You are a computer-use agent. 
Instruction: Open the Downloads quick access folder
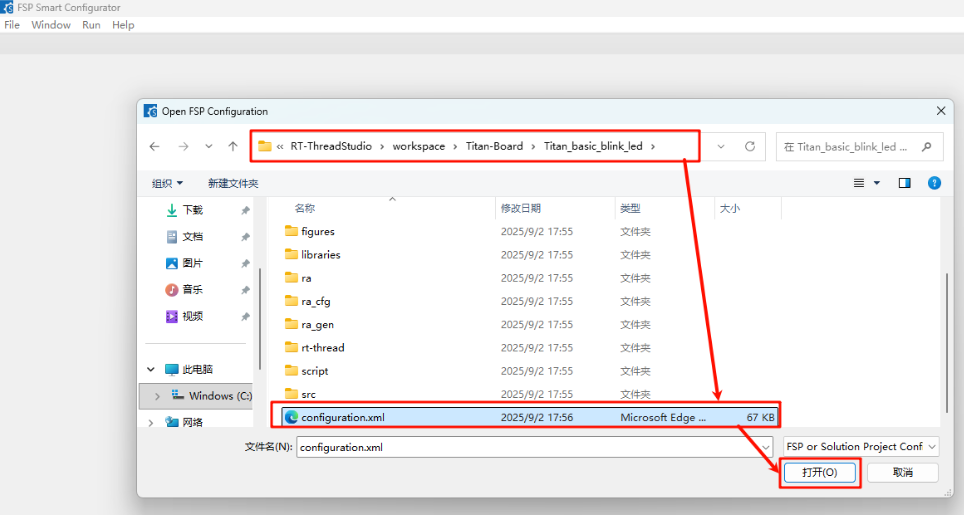pyautogui.click(x=192, y=210)
